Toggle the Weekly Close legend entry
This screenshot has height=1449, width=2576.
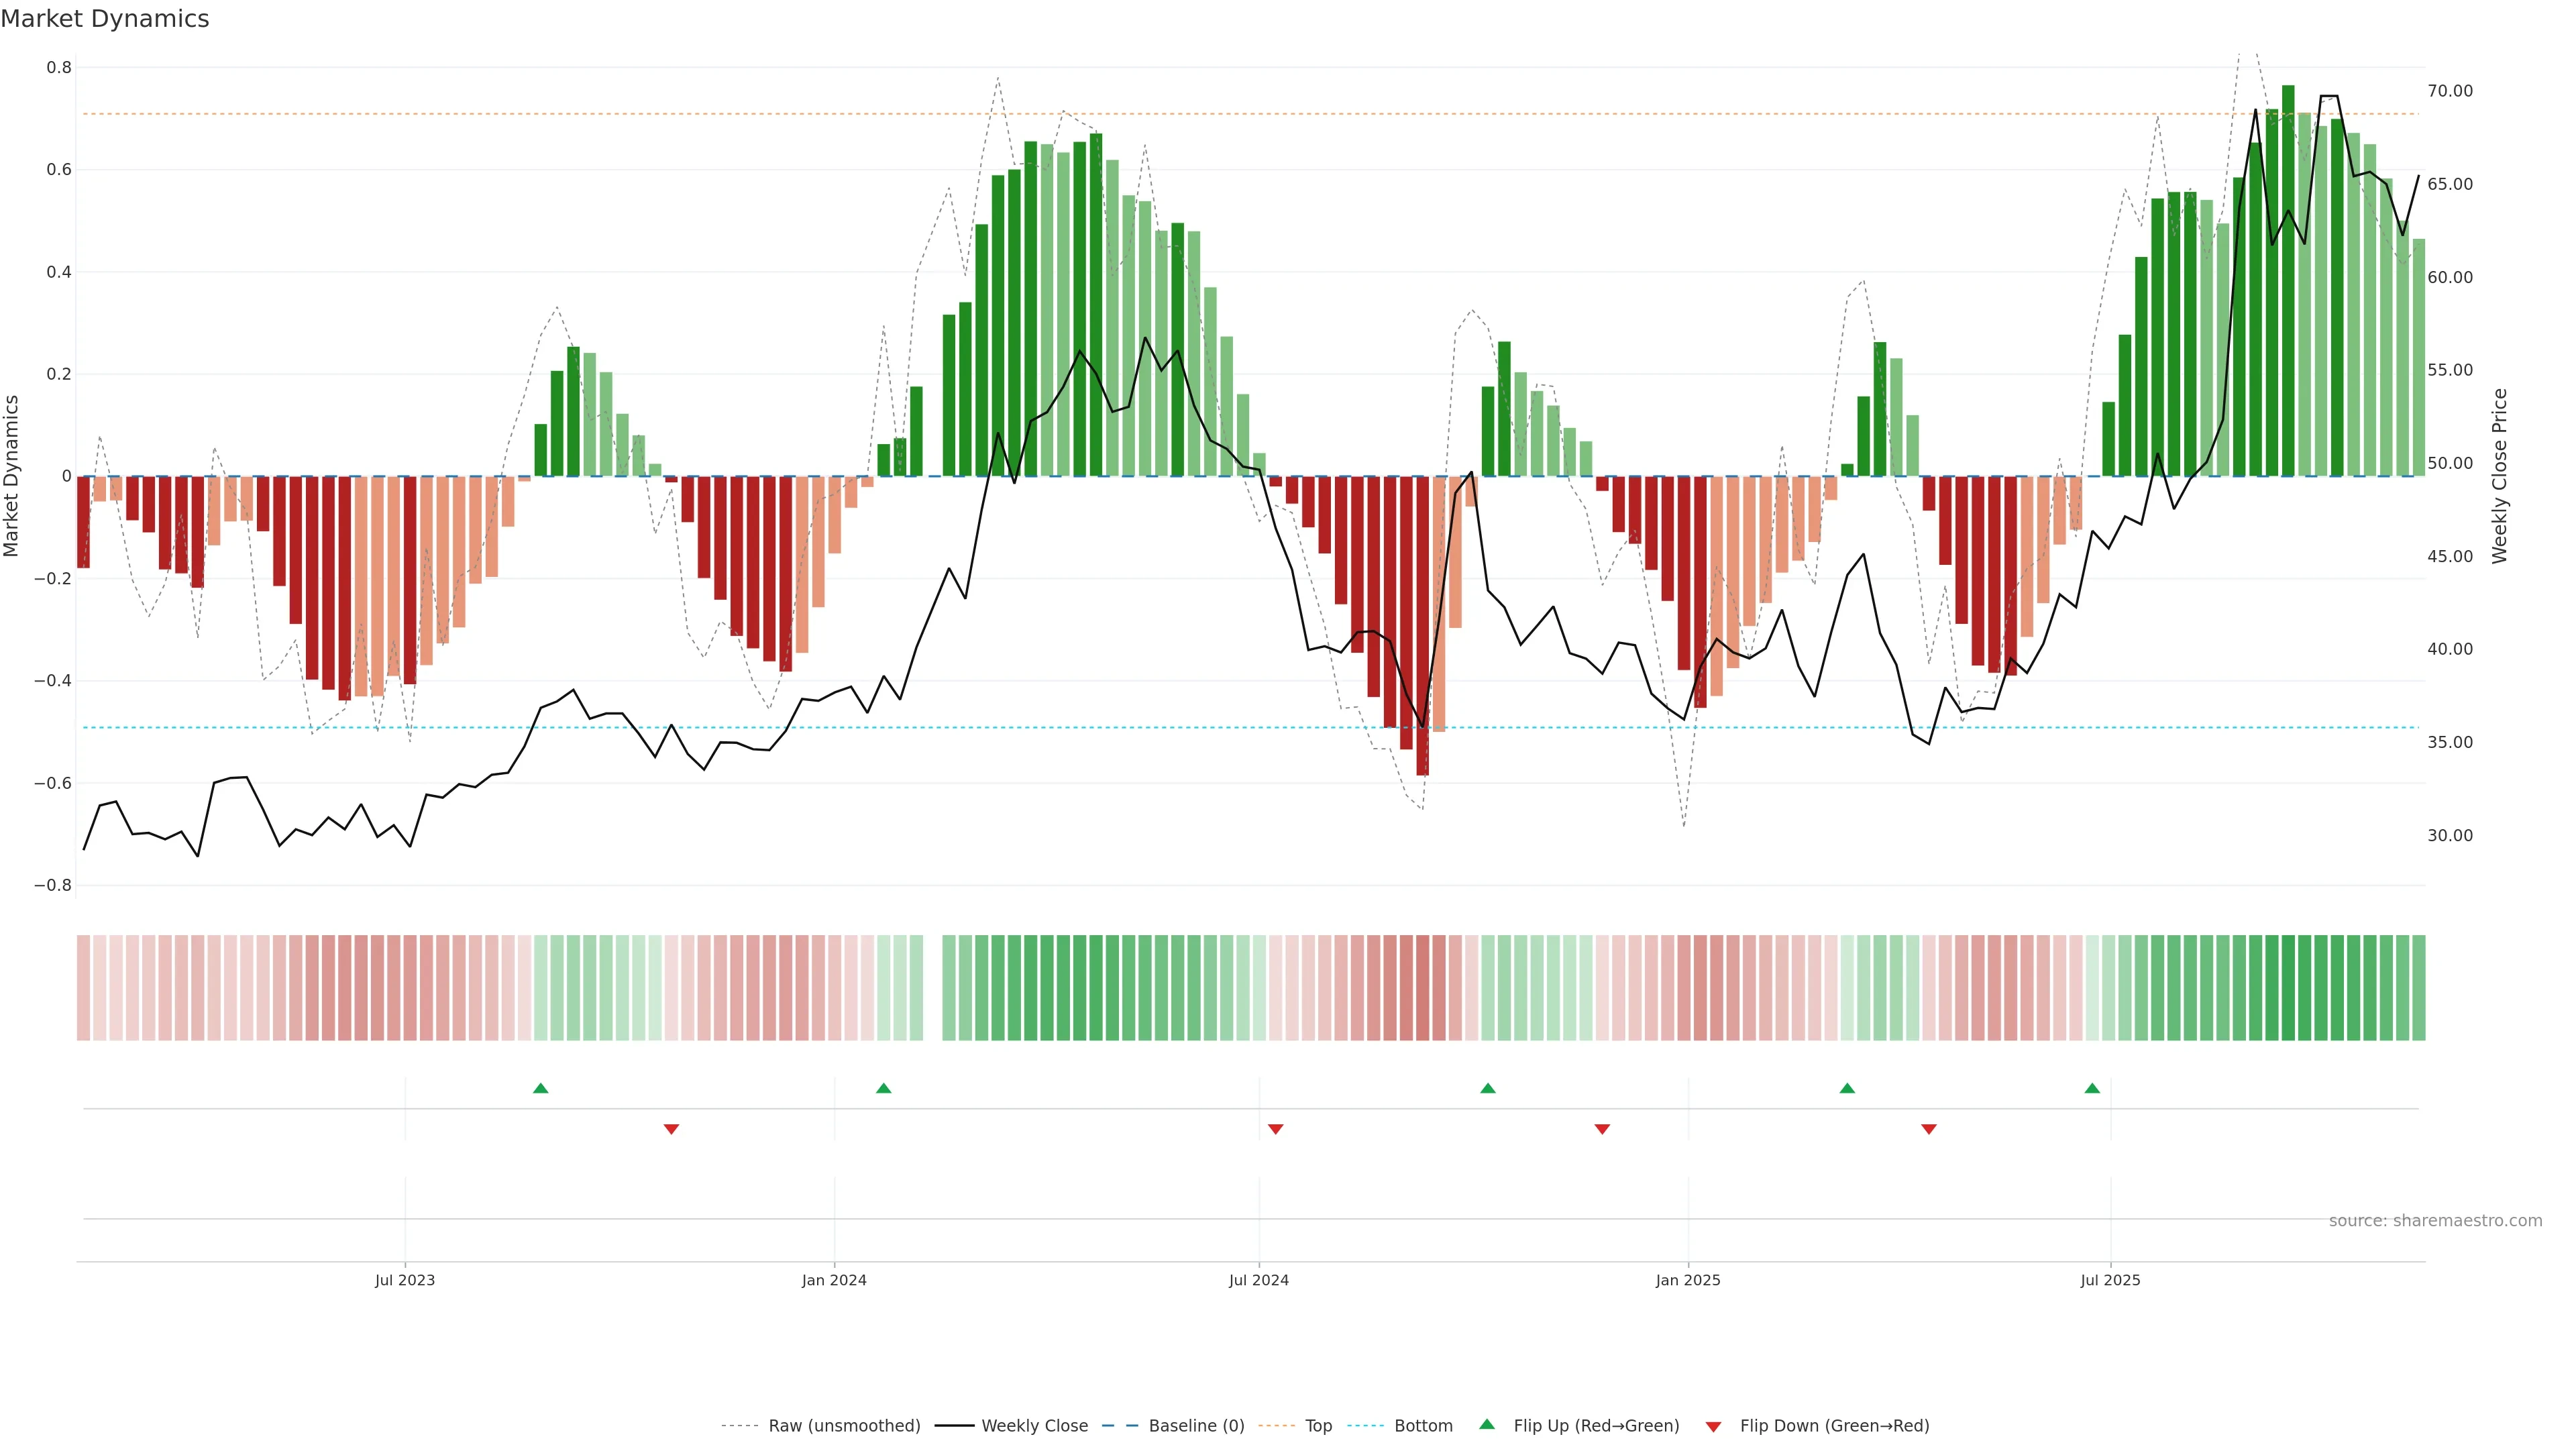coord(1034,1426)
